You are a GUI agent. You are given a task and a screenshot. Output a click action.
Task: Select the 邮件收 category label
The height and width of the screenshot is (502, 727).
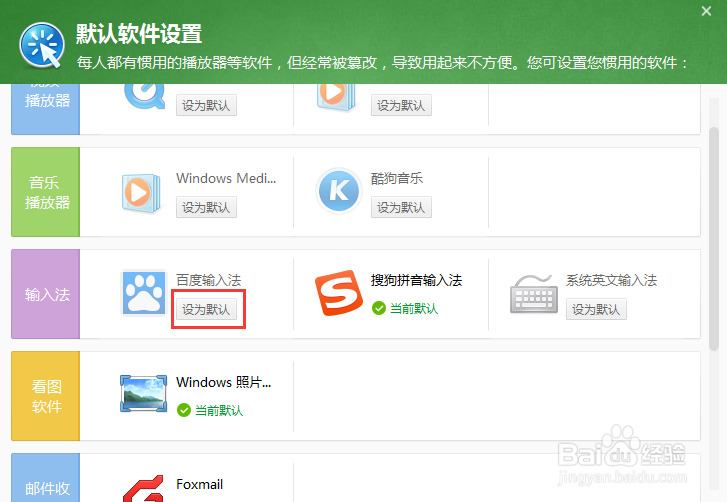tap(46, 478)
